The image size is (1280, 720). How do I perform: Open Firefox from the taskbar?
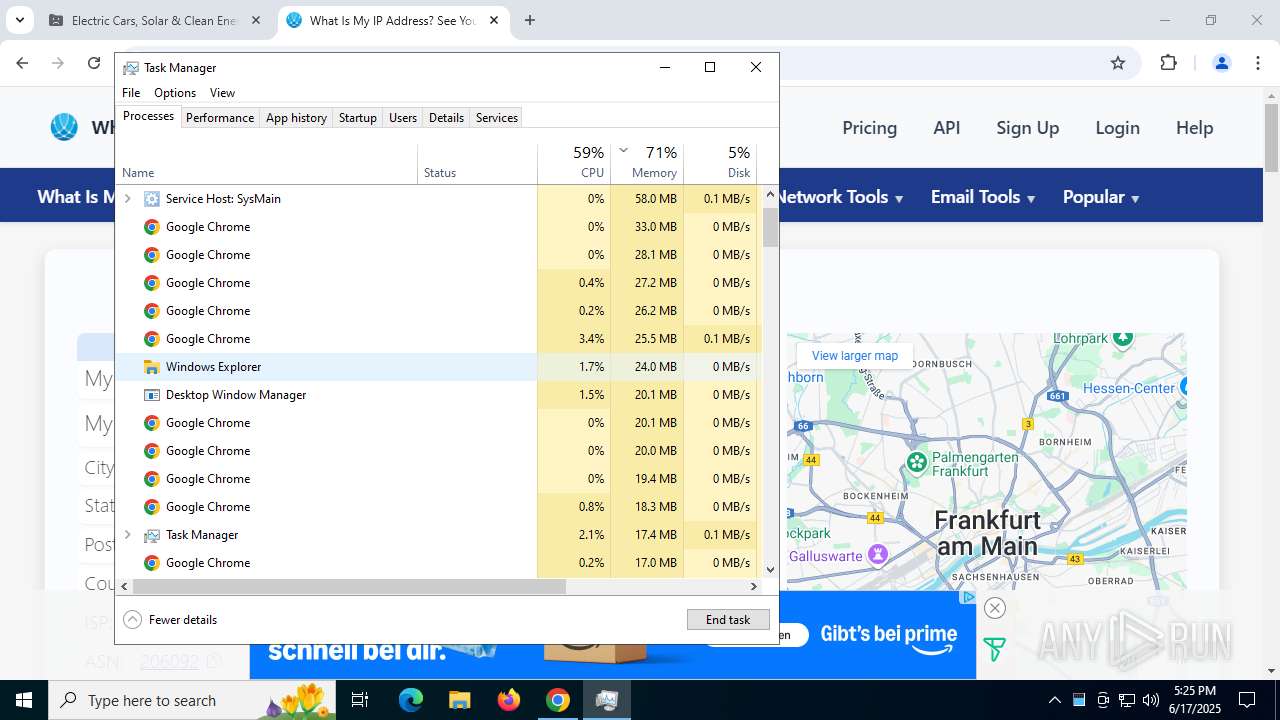click(x=509, y=700)
